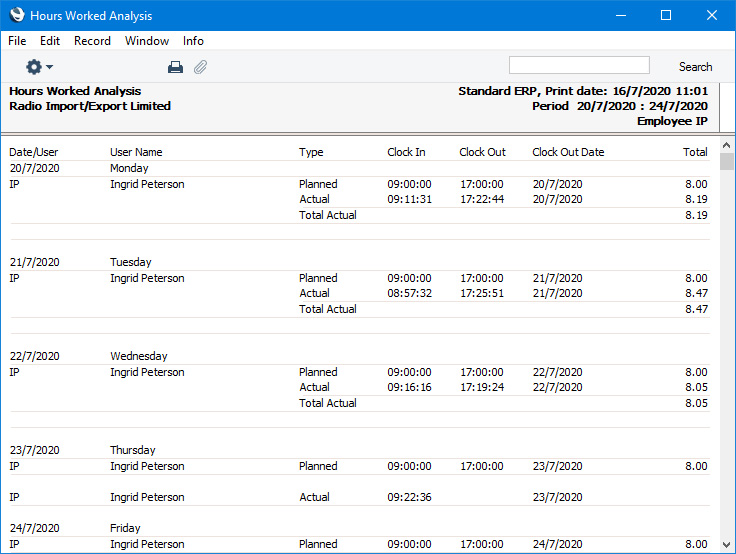The width and height of the screenshot is (736, 554).
Task: Click the Search button
Action: [695, 67]
